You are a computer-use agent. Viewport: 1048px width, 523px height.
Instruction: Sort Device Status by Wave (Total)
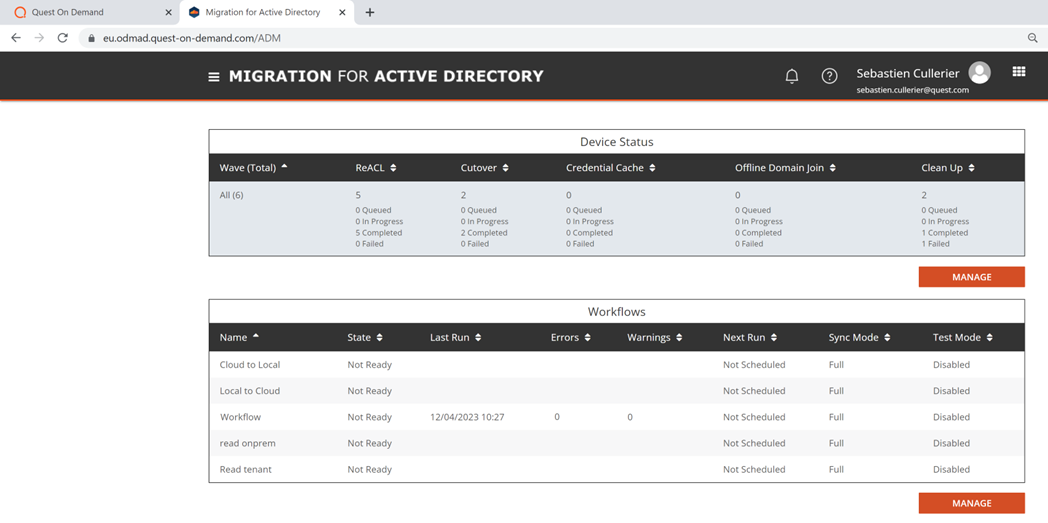(254, 168)
